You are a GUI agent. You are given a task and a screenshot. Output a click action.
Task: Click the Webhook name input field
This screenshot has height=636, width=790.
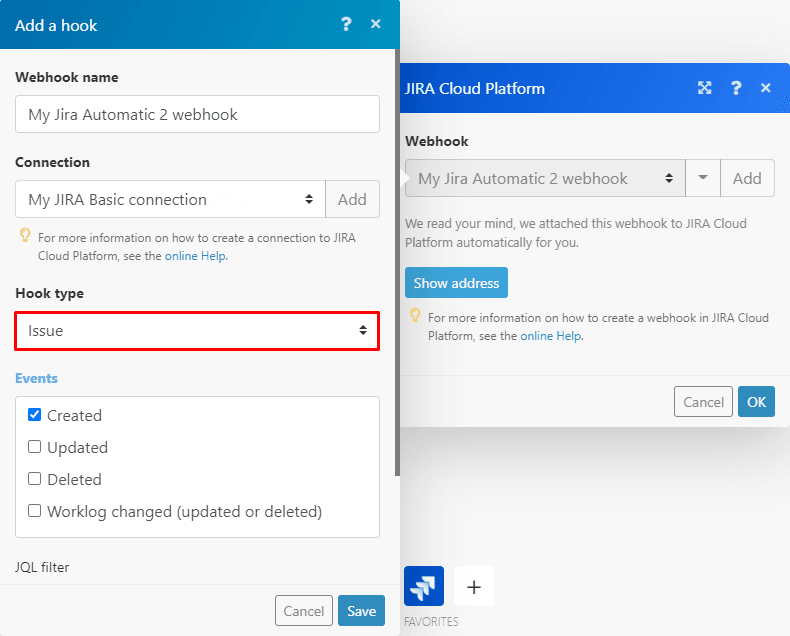pyautogui.click(x=197, y=114)
